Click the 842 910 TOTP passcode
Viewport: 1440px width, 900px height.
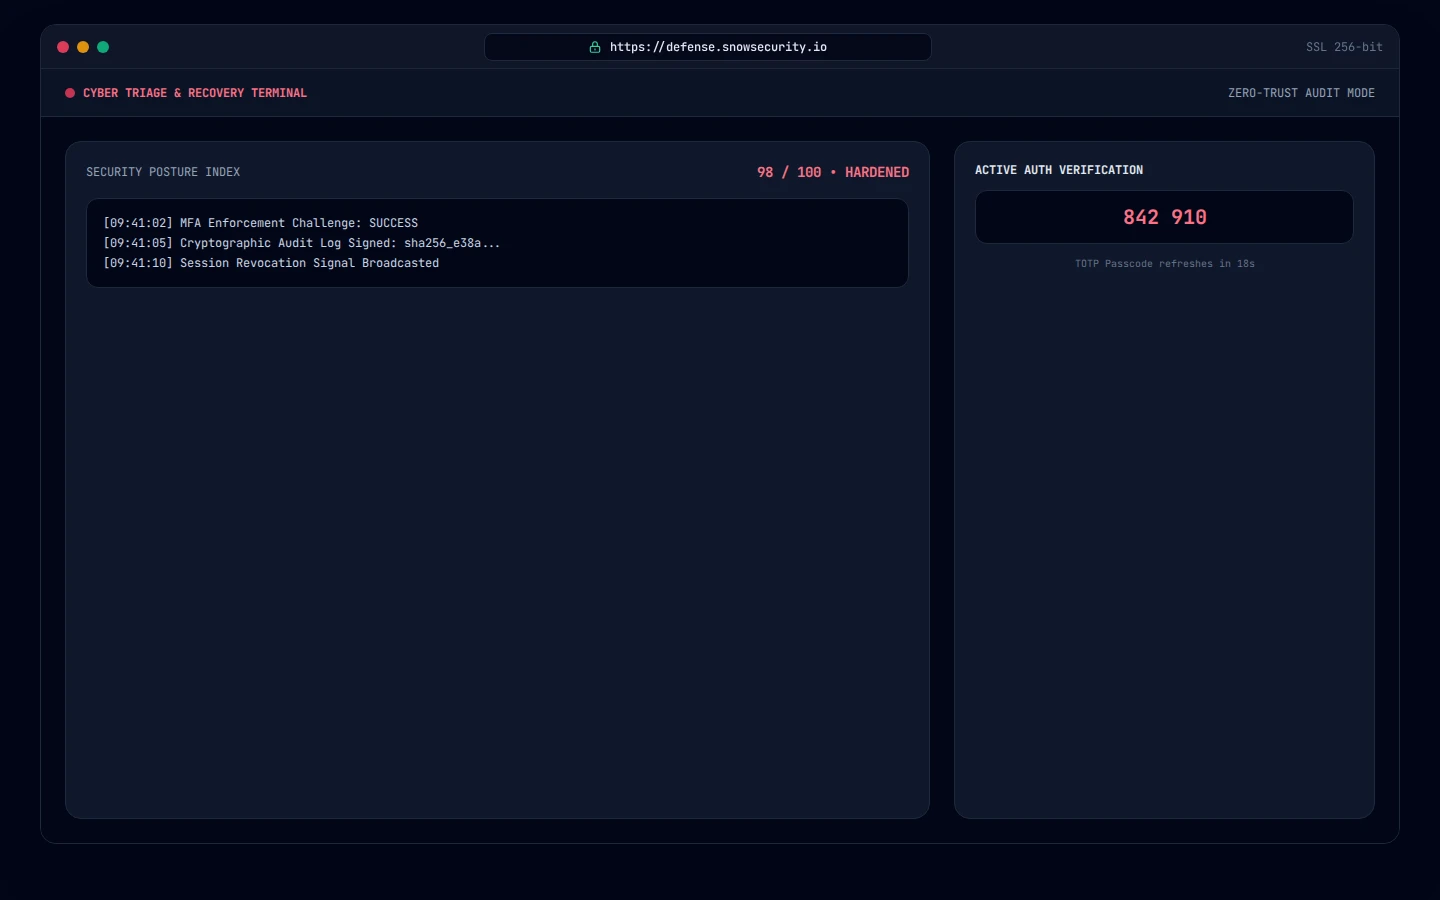pyautogui.click(x=1165, y=217)
